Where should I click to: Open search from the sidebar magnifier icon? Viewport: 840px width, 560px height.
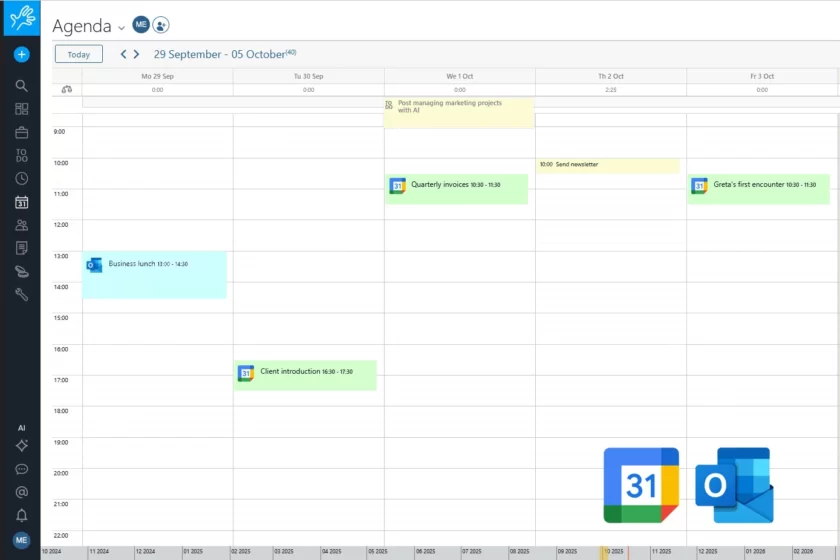coord(21,86)
